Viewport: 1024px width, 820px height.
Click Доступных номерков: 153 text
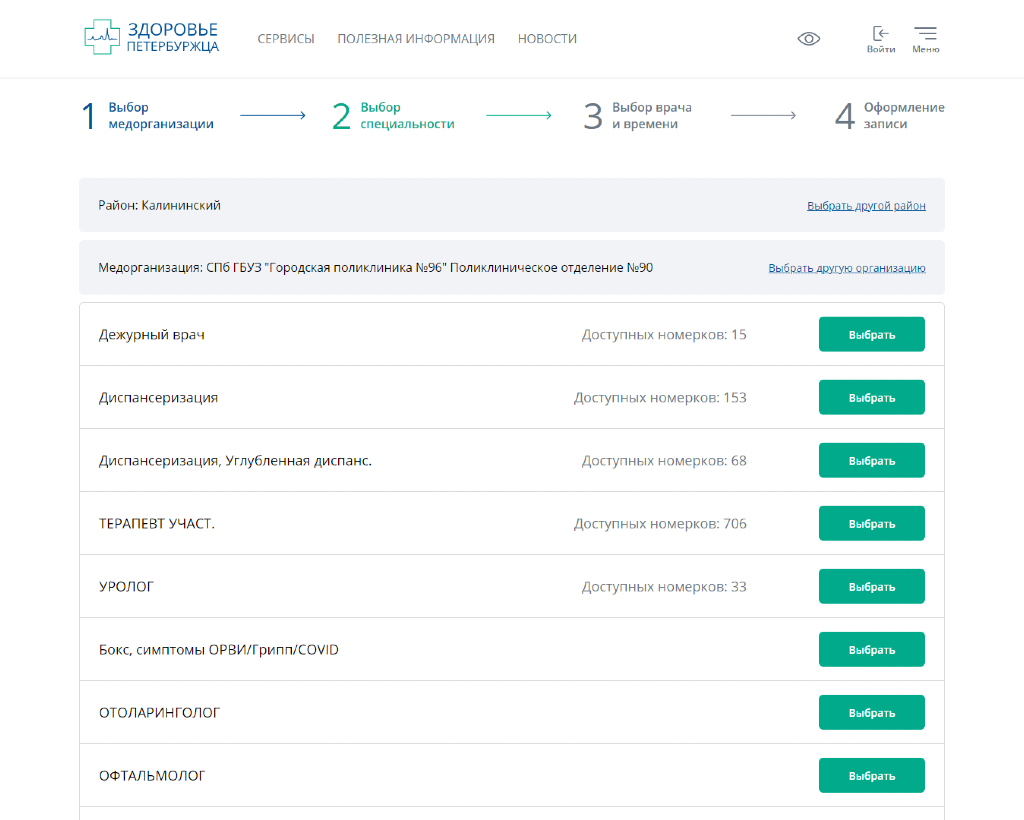click(x=660, y=398)
